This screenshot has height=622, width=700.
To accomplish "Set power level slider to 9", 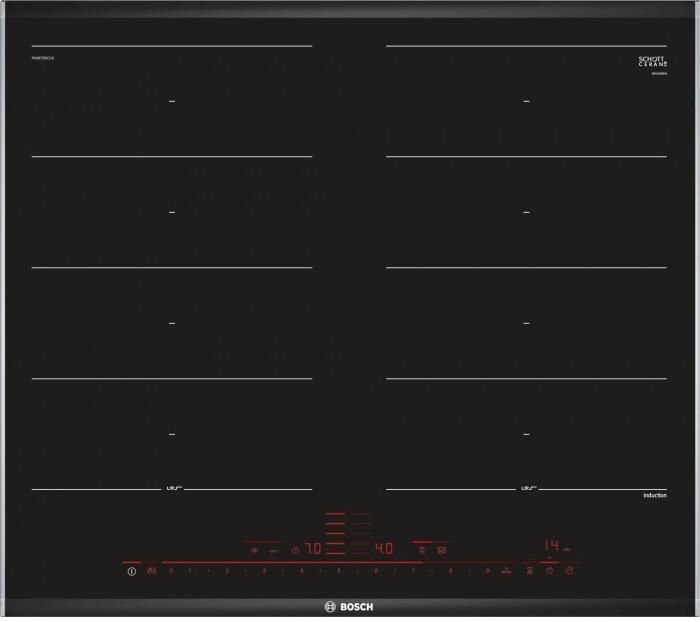I will [488, 571].
